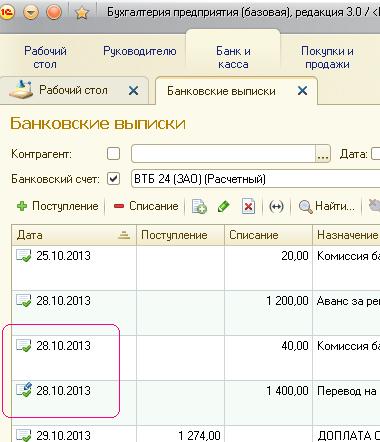Screen dimensions: 380x442
Task: Click the set interval arrows icon
Action: (276, 207)
